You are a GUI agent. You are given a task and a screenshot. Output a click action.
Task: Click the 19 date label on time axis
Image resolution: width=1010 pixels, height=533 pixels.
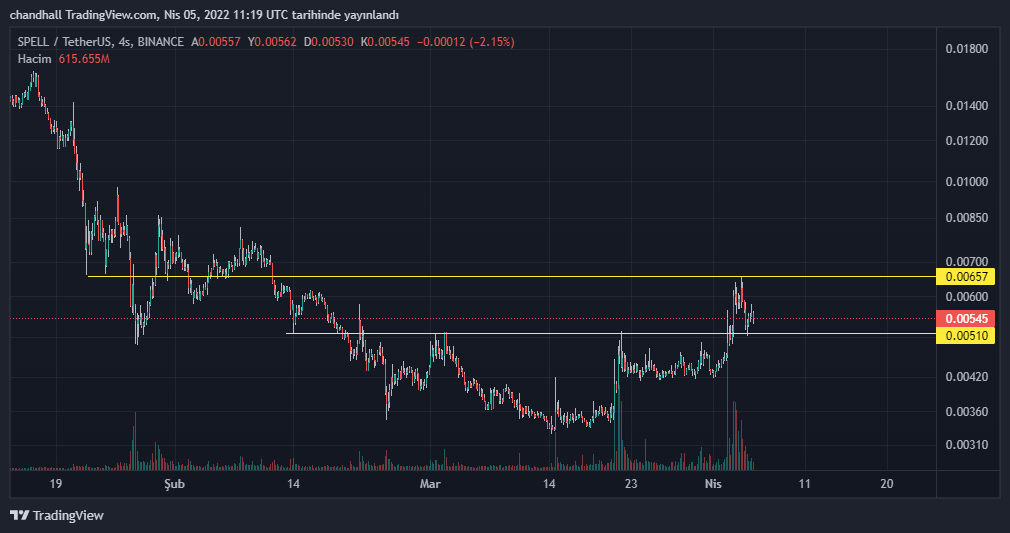click(55, 484)
